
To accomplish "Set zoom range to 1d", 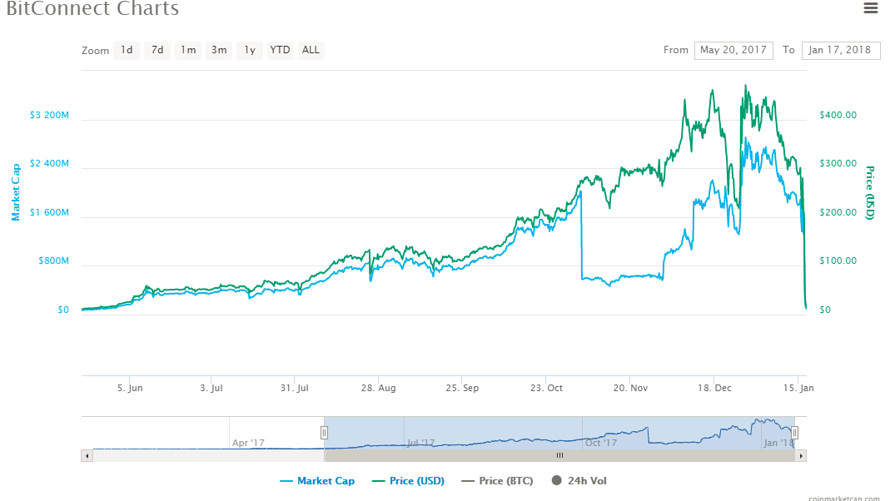I will click(x=127, y=50).
